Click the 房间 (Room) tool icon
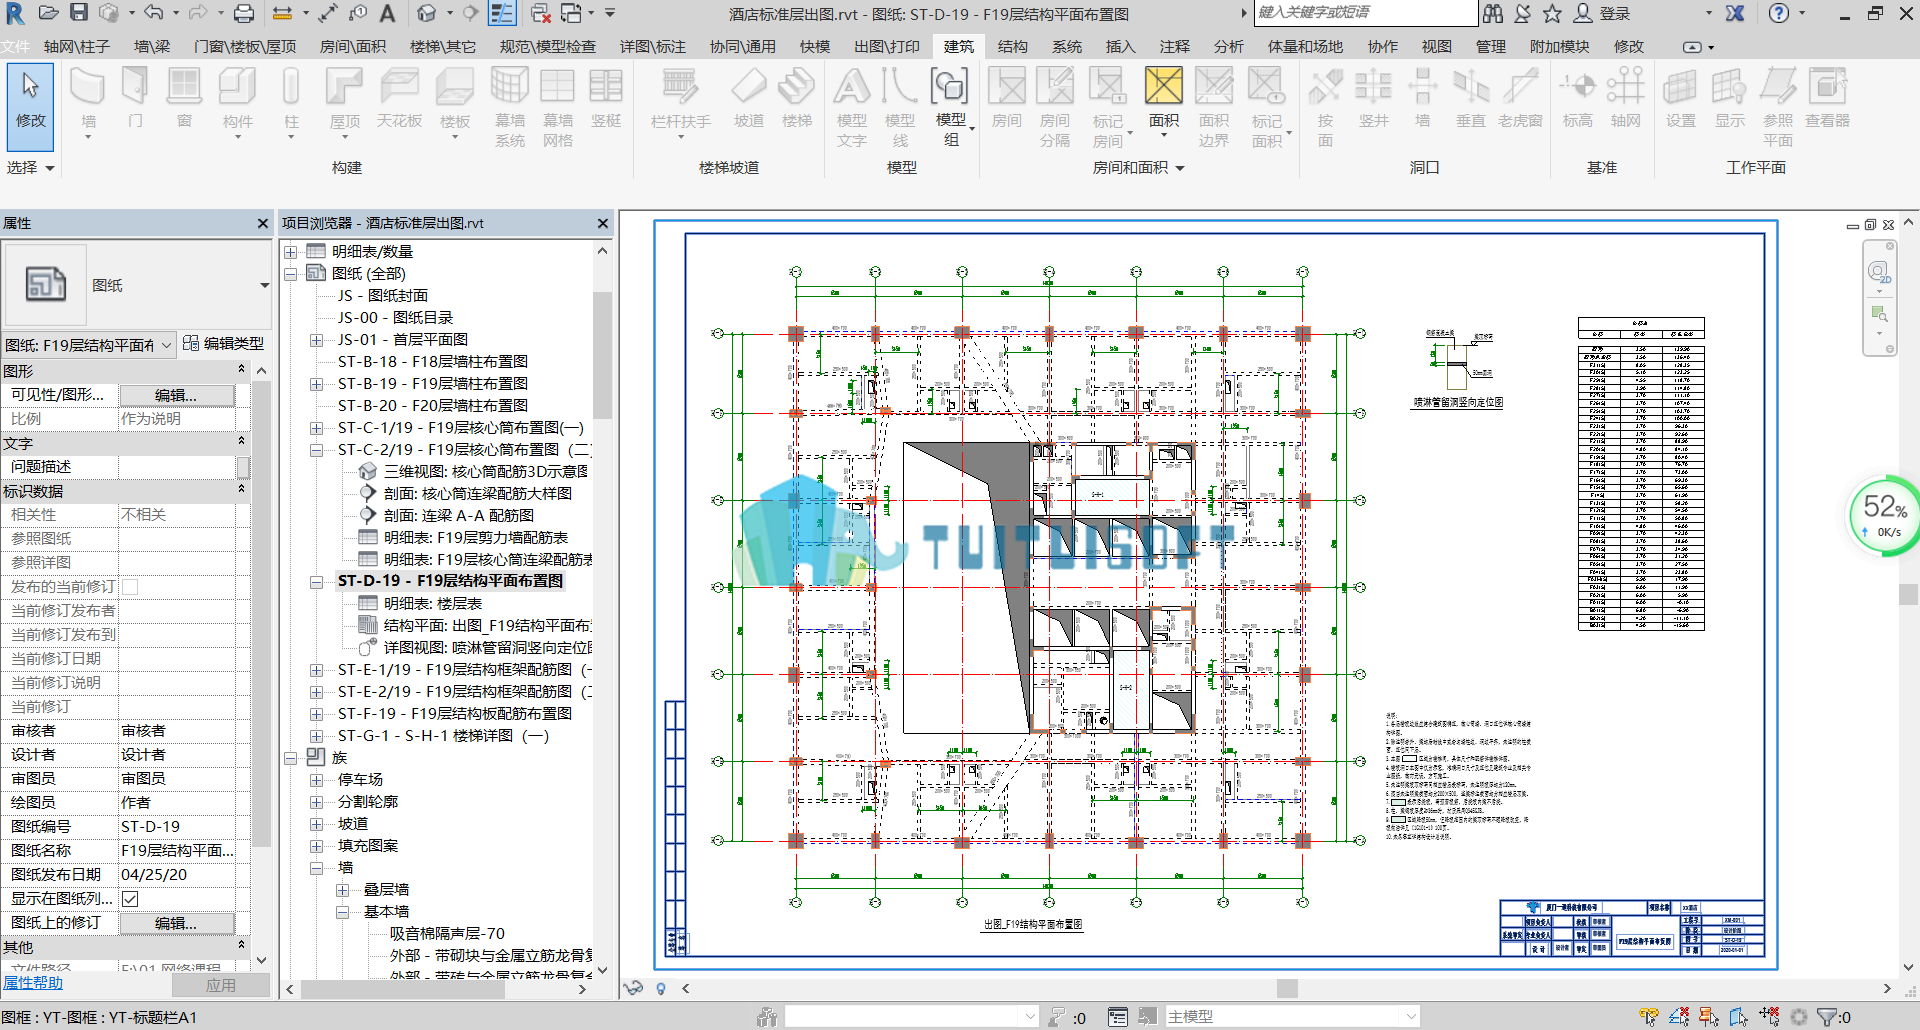The image size is (1920, 1030). pyautogui.click(x=1007, y=88)
